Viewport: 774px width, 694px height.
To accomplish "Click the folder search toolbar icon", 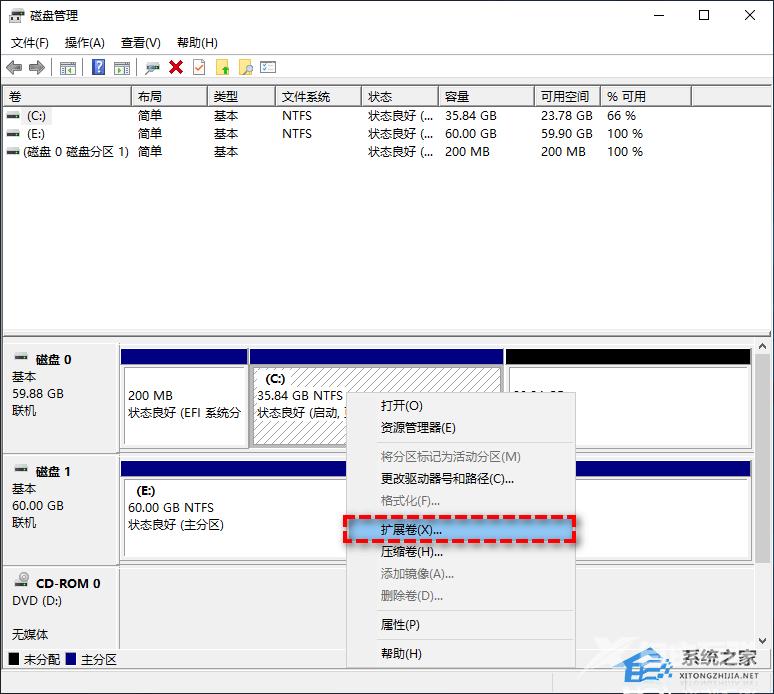I will click(x=246, y=67).
